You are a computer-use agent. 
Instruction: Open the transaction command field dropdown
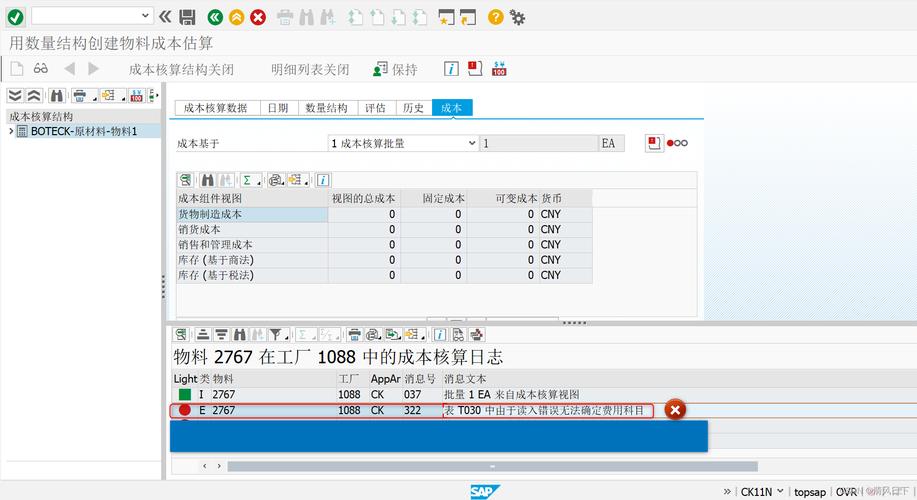click(x=146, y=16)
